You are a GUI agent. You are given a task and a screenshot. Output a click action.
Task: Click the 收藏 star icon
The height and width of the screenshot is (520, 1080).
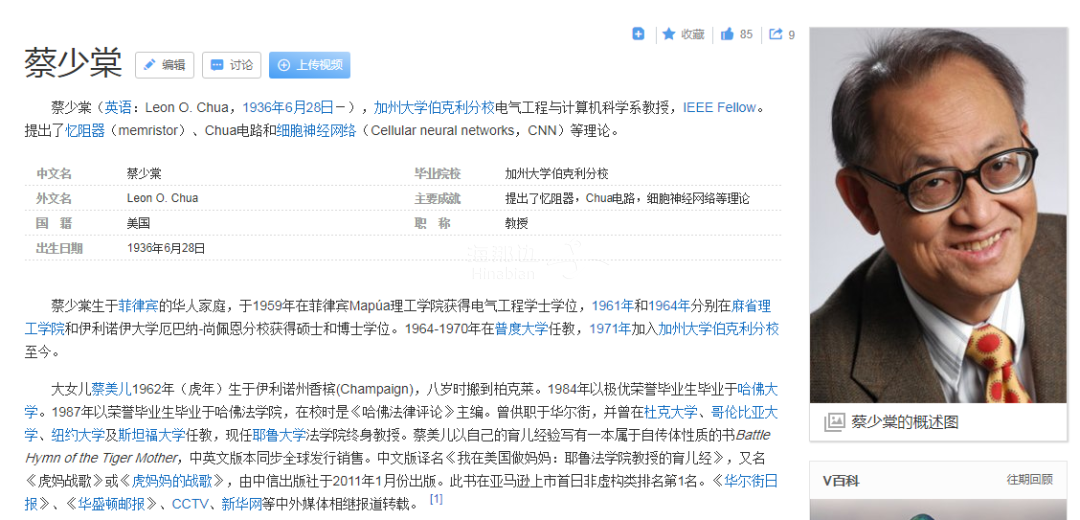[x=669, y=34]
